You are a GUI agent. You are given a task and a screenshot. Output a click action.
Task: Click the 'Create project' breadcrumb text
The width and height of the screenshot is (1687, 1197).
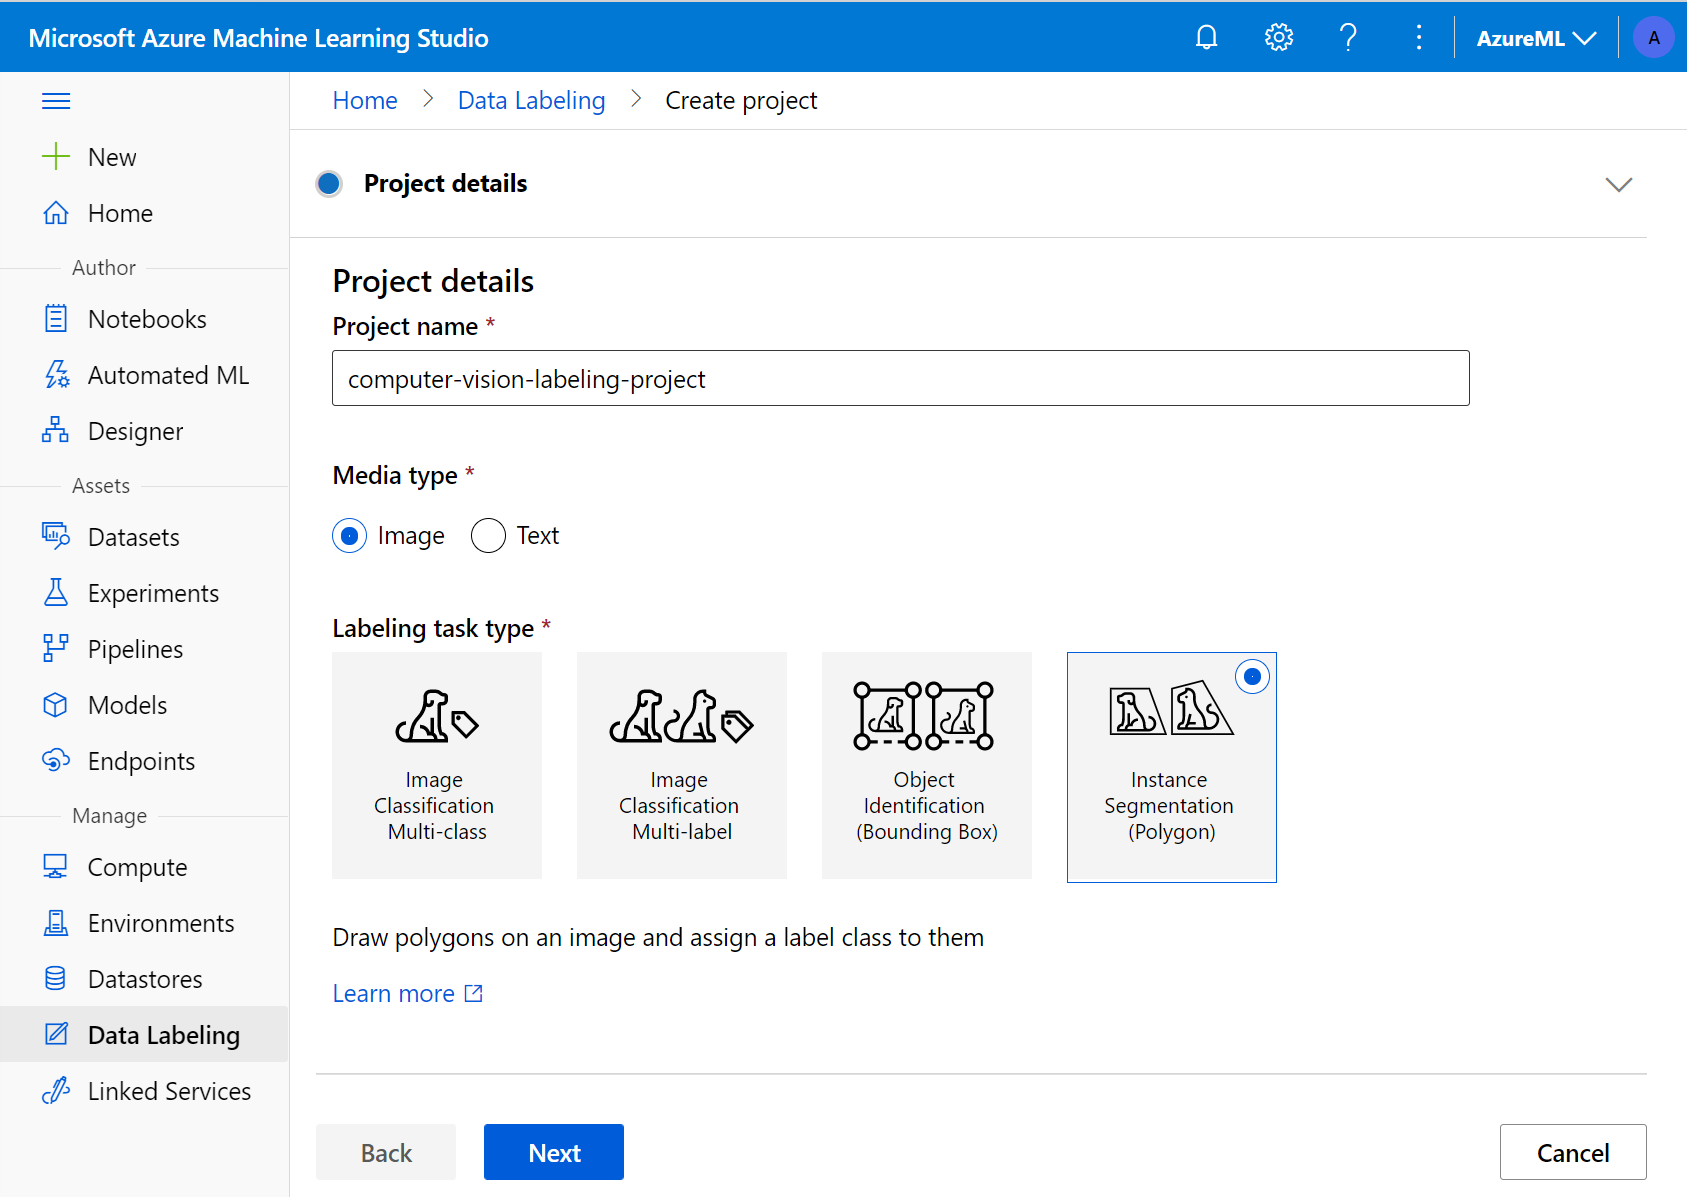coord(741,100)
